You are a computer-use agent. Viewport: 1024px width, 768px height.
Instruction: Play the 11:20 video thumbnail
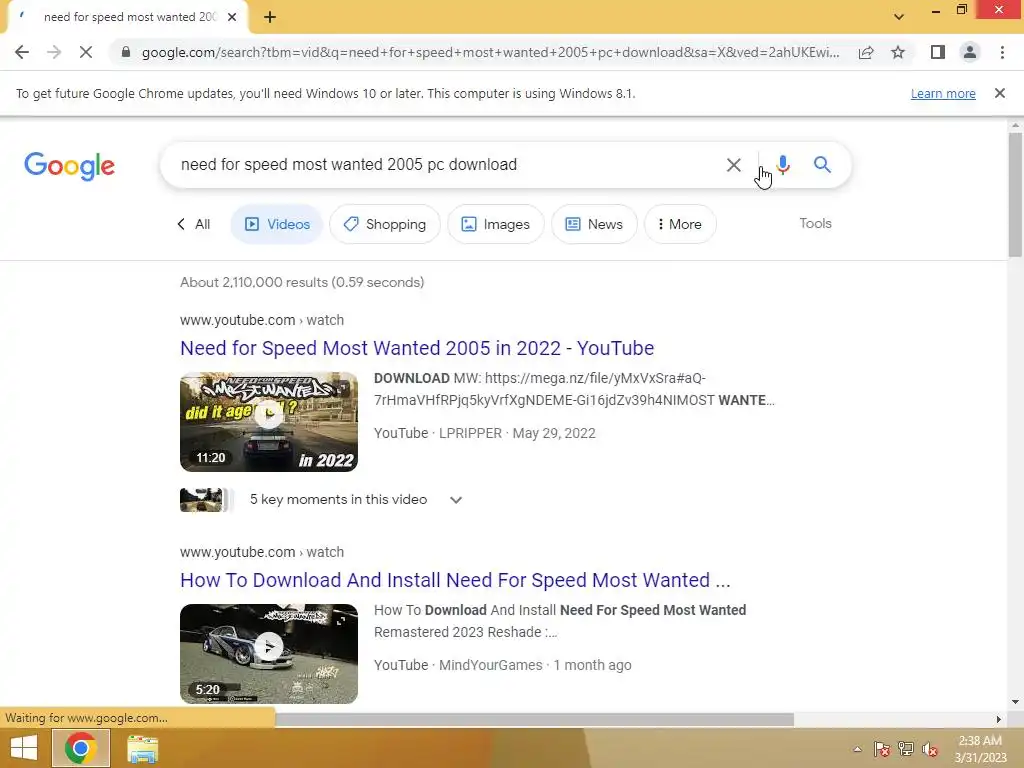[269, 422]
